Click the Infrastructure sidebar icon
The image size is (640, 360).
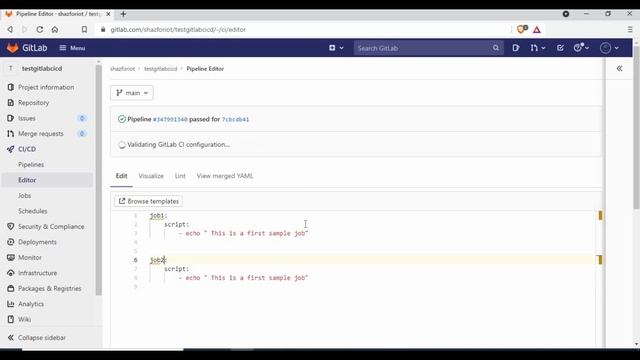[11, 273]
